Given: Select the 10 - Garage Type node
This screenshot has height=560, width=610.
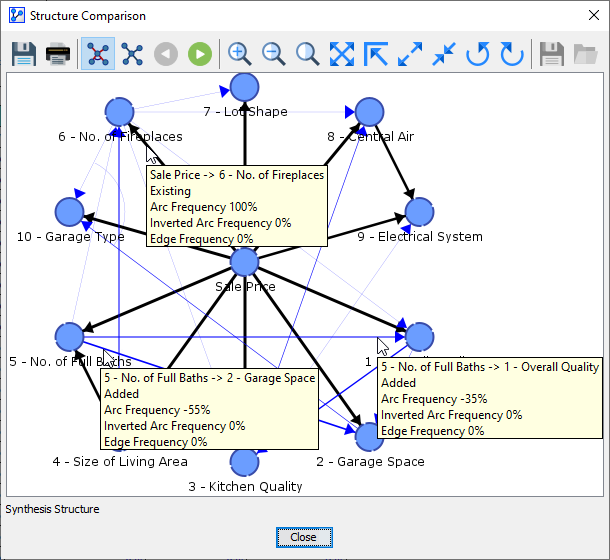Looking at the screenshot, I should point(69,211).
